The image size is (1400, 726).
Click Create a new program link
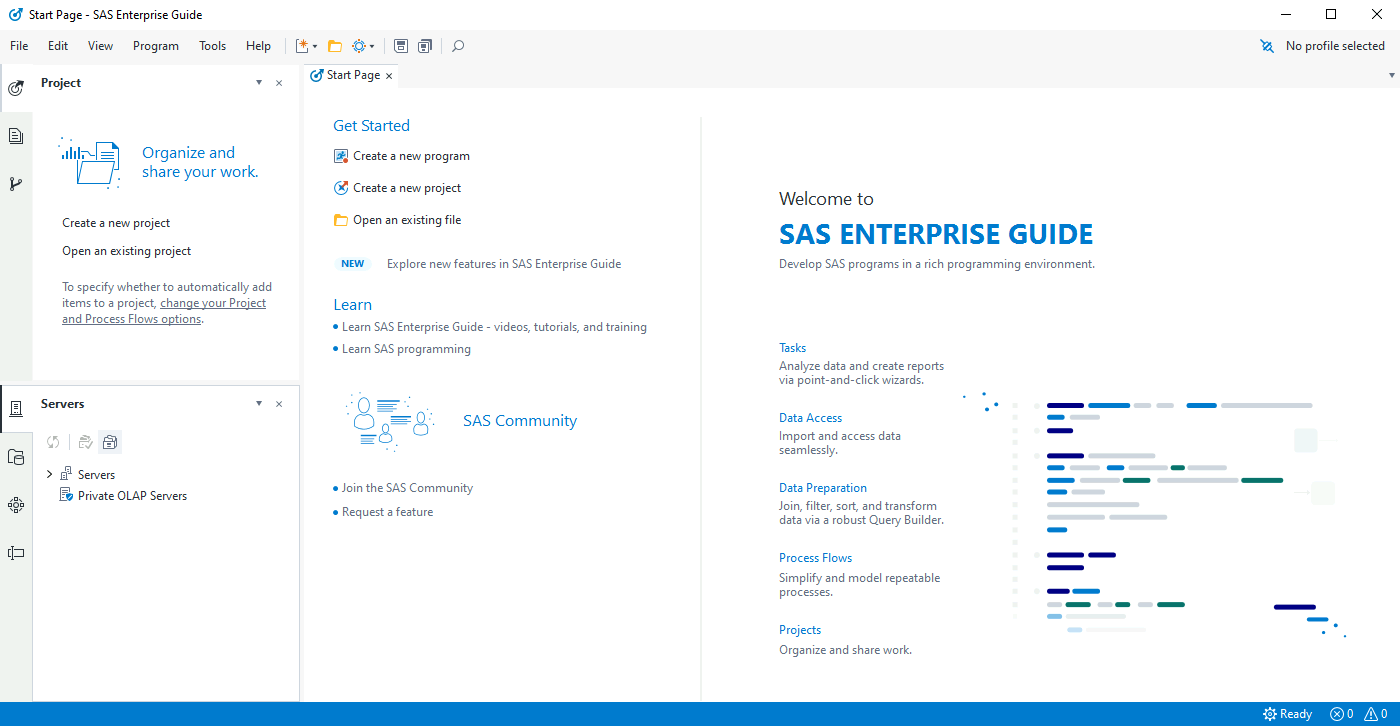click(x=411, y=156)
